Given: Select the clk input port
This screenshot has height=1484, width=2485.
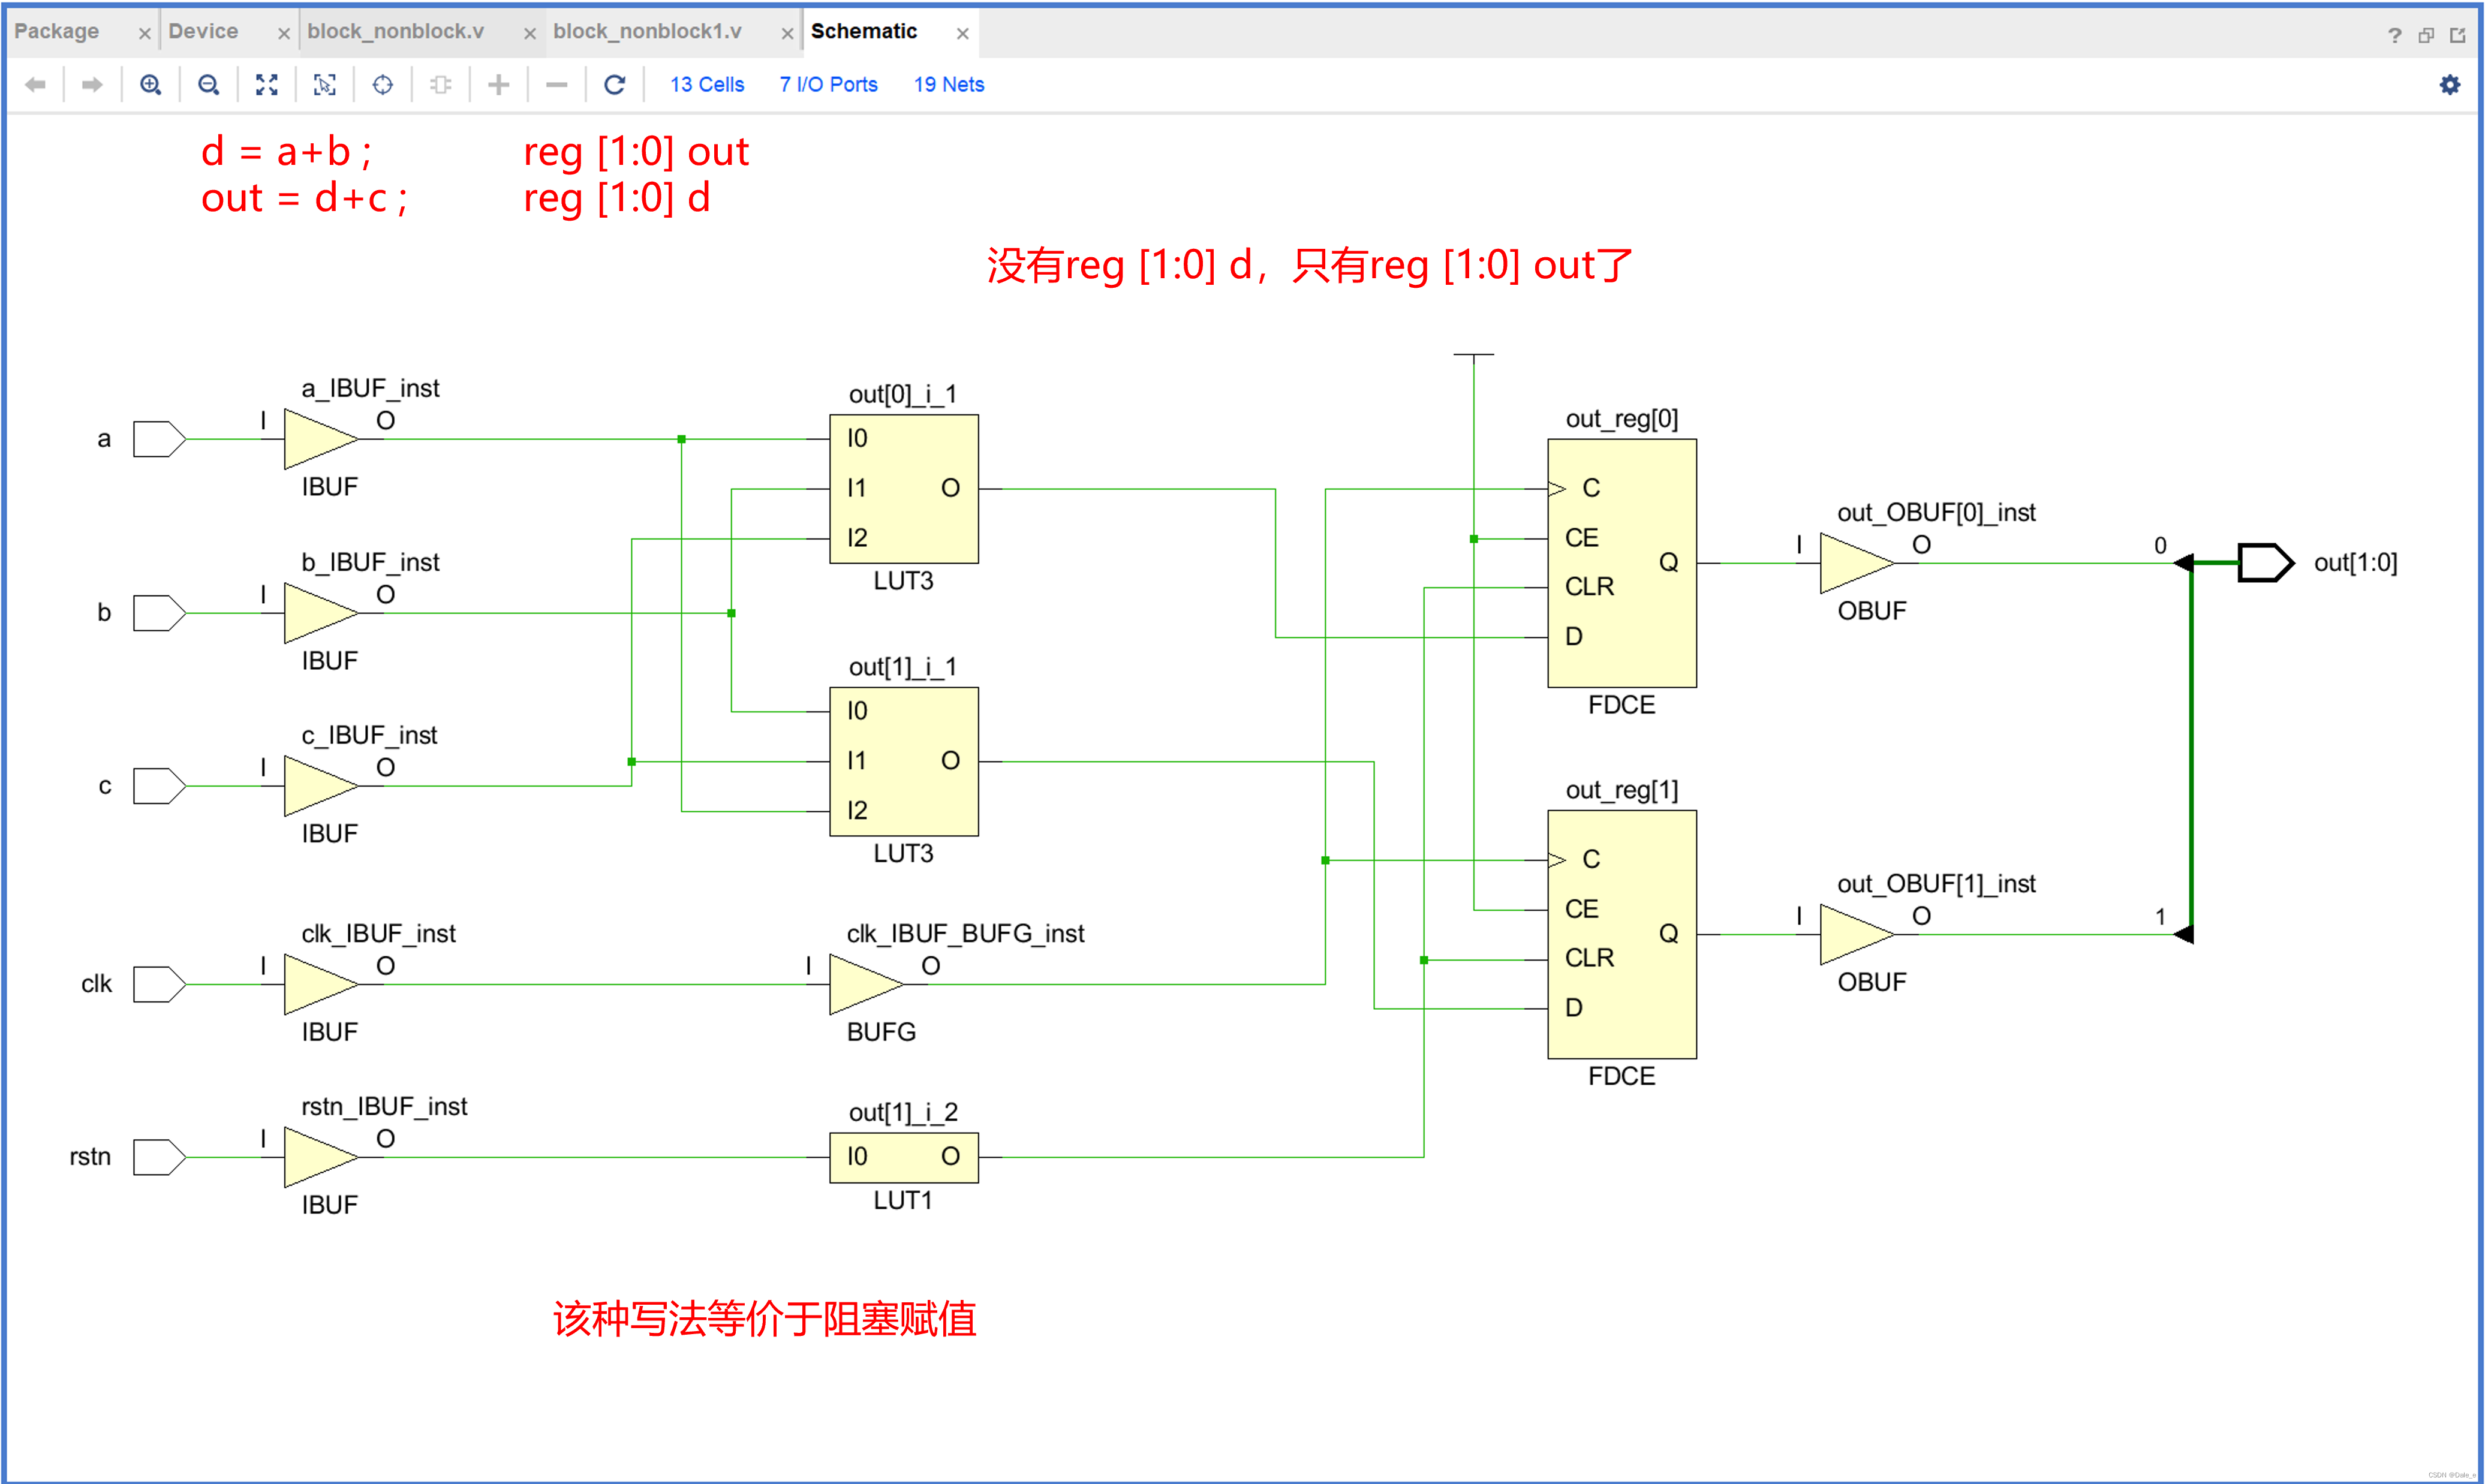Looking at the screenshot, I should [159, 984].
